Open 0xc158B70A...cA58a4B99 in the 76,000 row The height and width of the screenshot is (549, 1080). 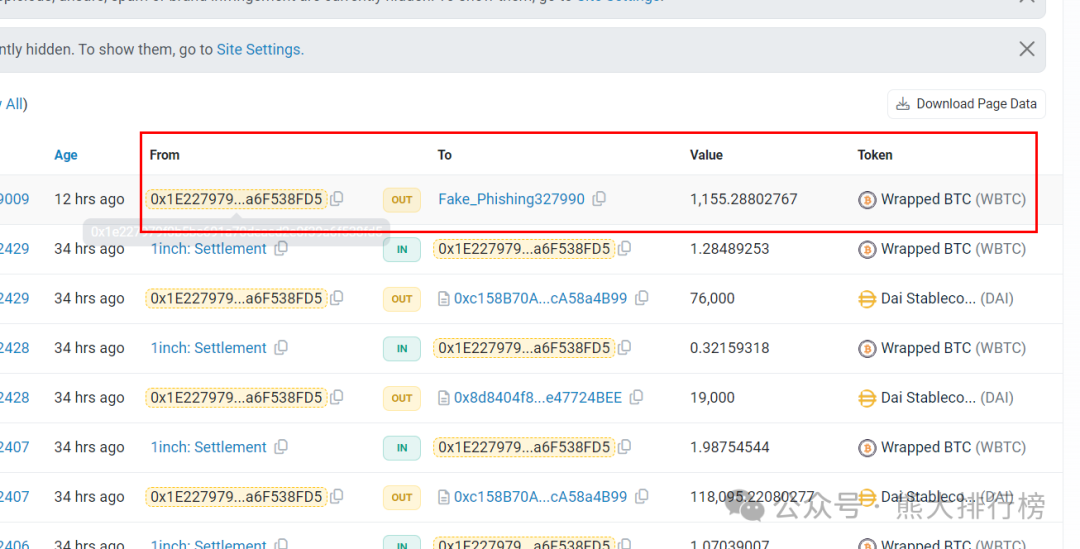point(541,298)
